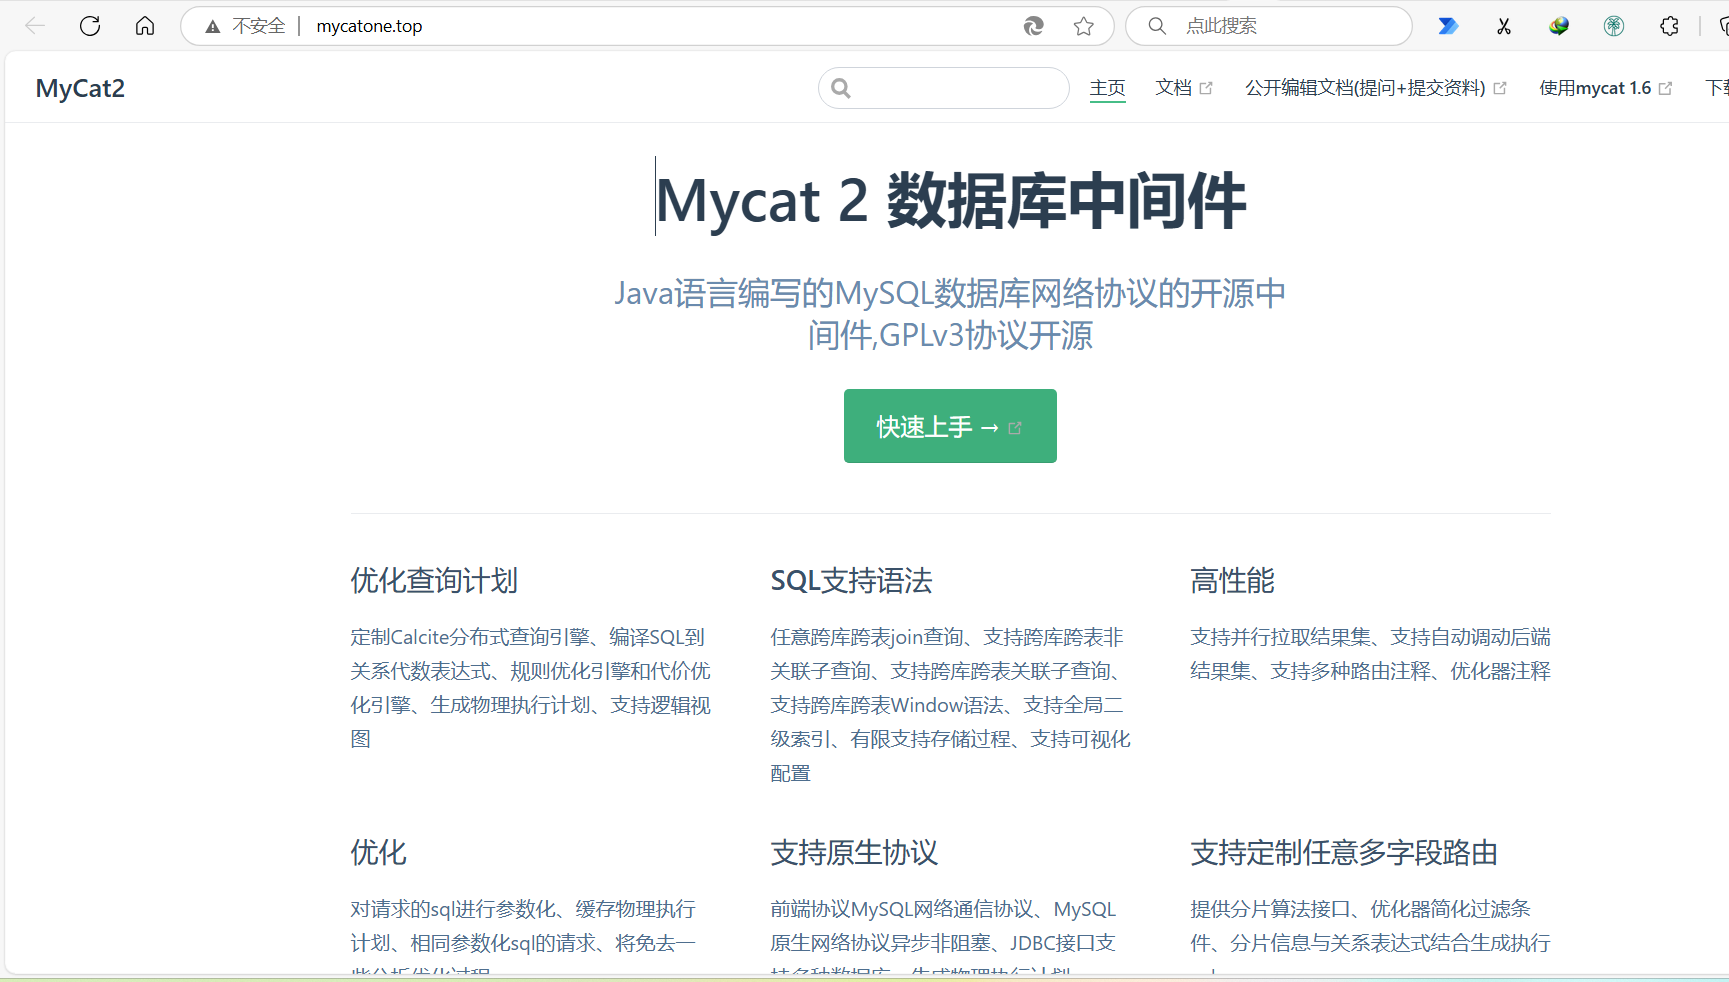Open the extensions puzzle icon
The height and width of the screenshot is (982, 1729).
pyautogui.click(x=1669, y=26)
